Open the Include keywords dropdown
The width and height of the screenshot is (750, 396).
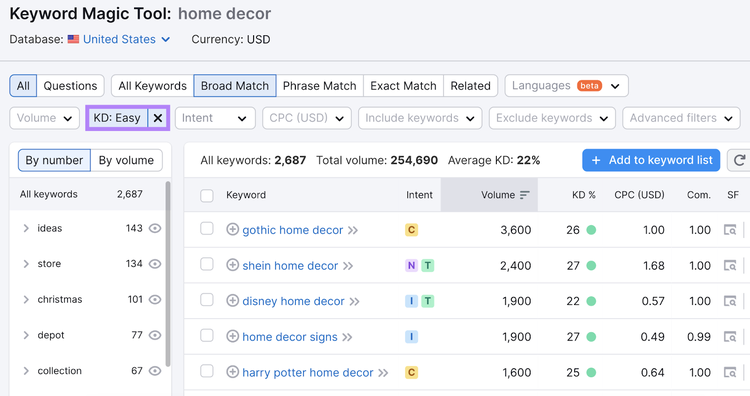tap(420, 118)
